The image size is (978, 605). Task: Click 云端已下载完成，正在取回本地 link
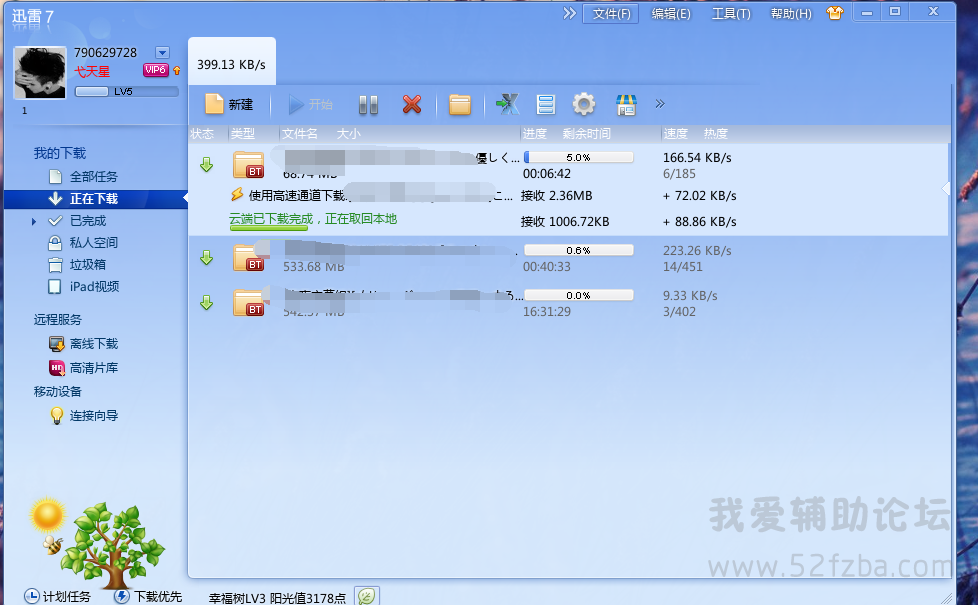tap(313, 219)
